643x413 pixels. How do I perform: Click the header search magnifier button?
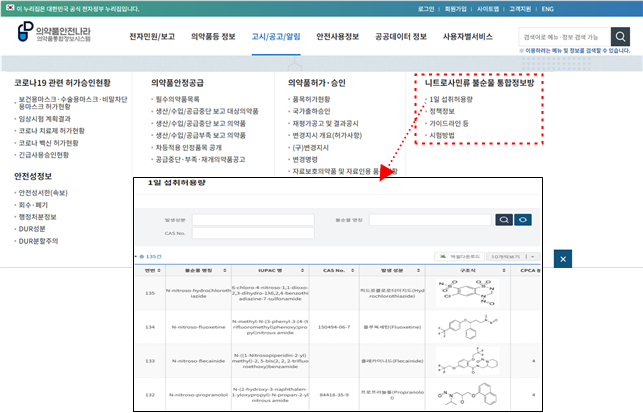click(x=620, y=37)
